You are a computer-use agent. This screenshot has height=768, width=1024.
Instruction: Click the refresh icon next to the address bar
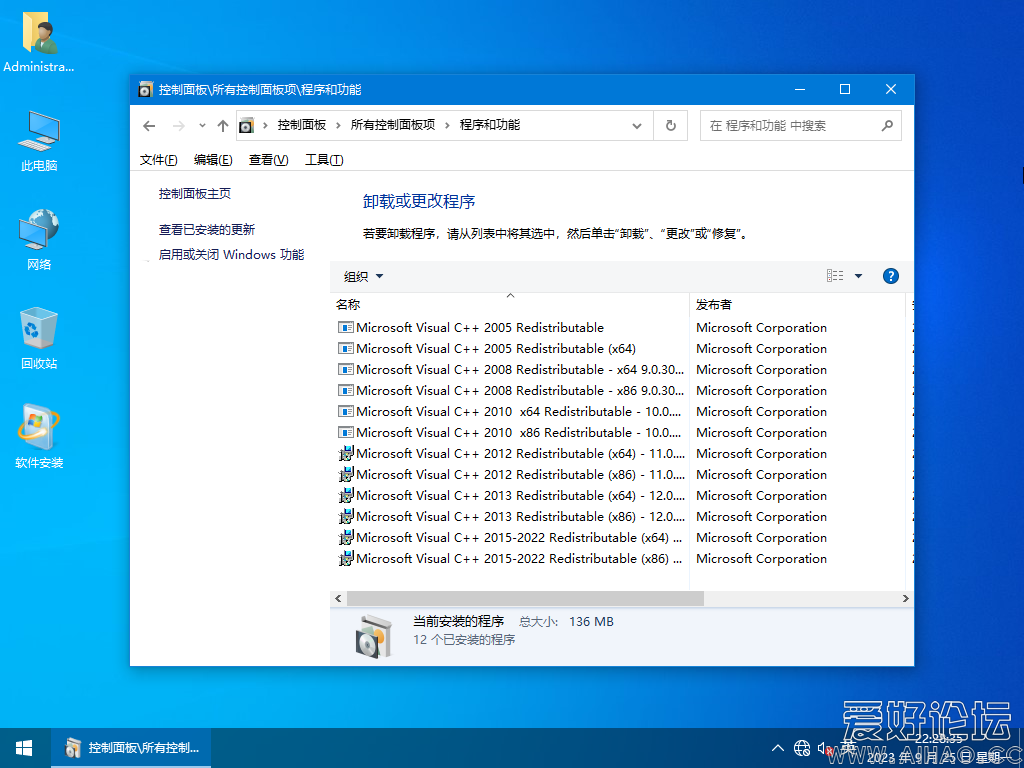[x=670, y=125]
